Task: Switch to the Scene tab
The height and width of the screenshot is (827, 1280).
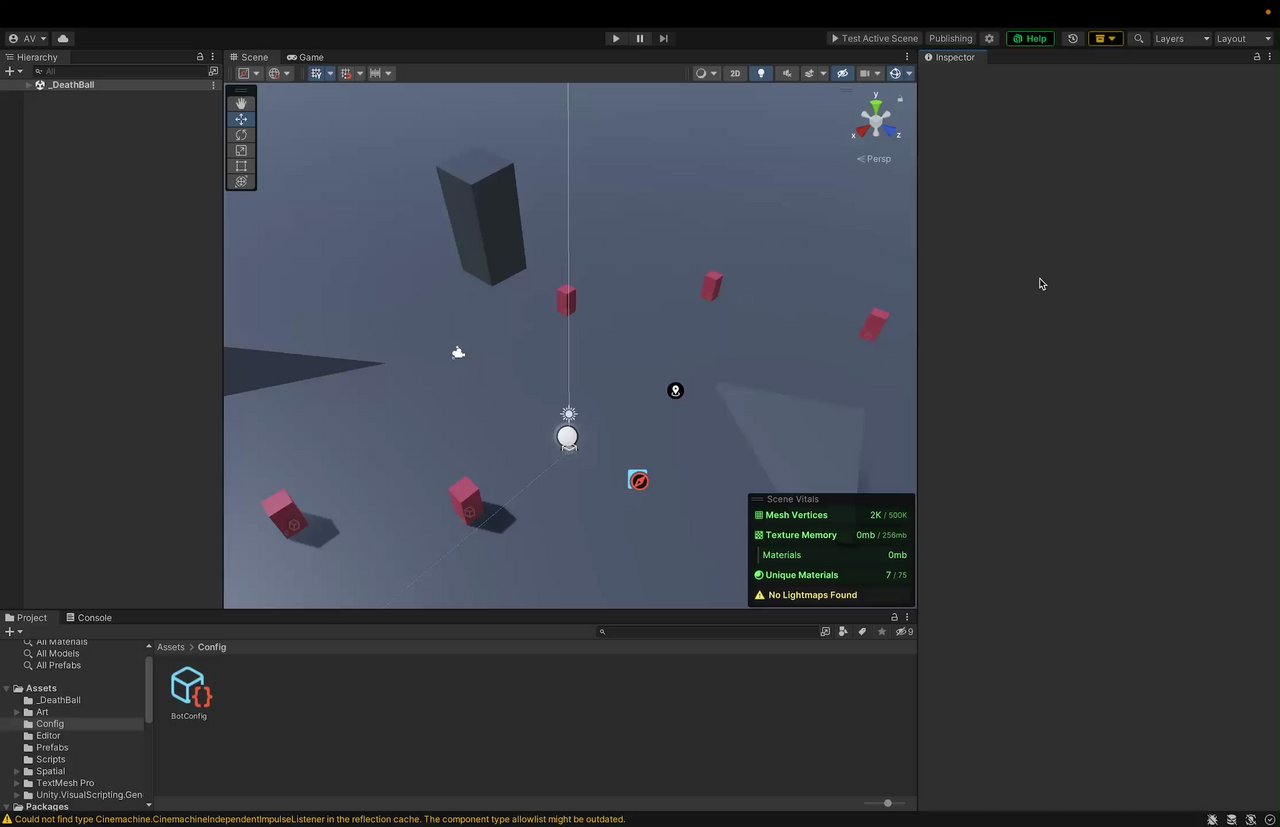Action: point(249,57)
